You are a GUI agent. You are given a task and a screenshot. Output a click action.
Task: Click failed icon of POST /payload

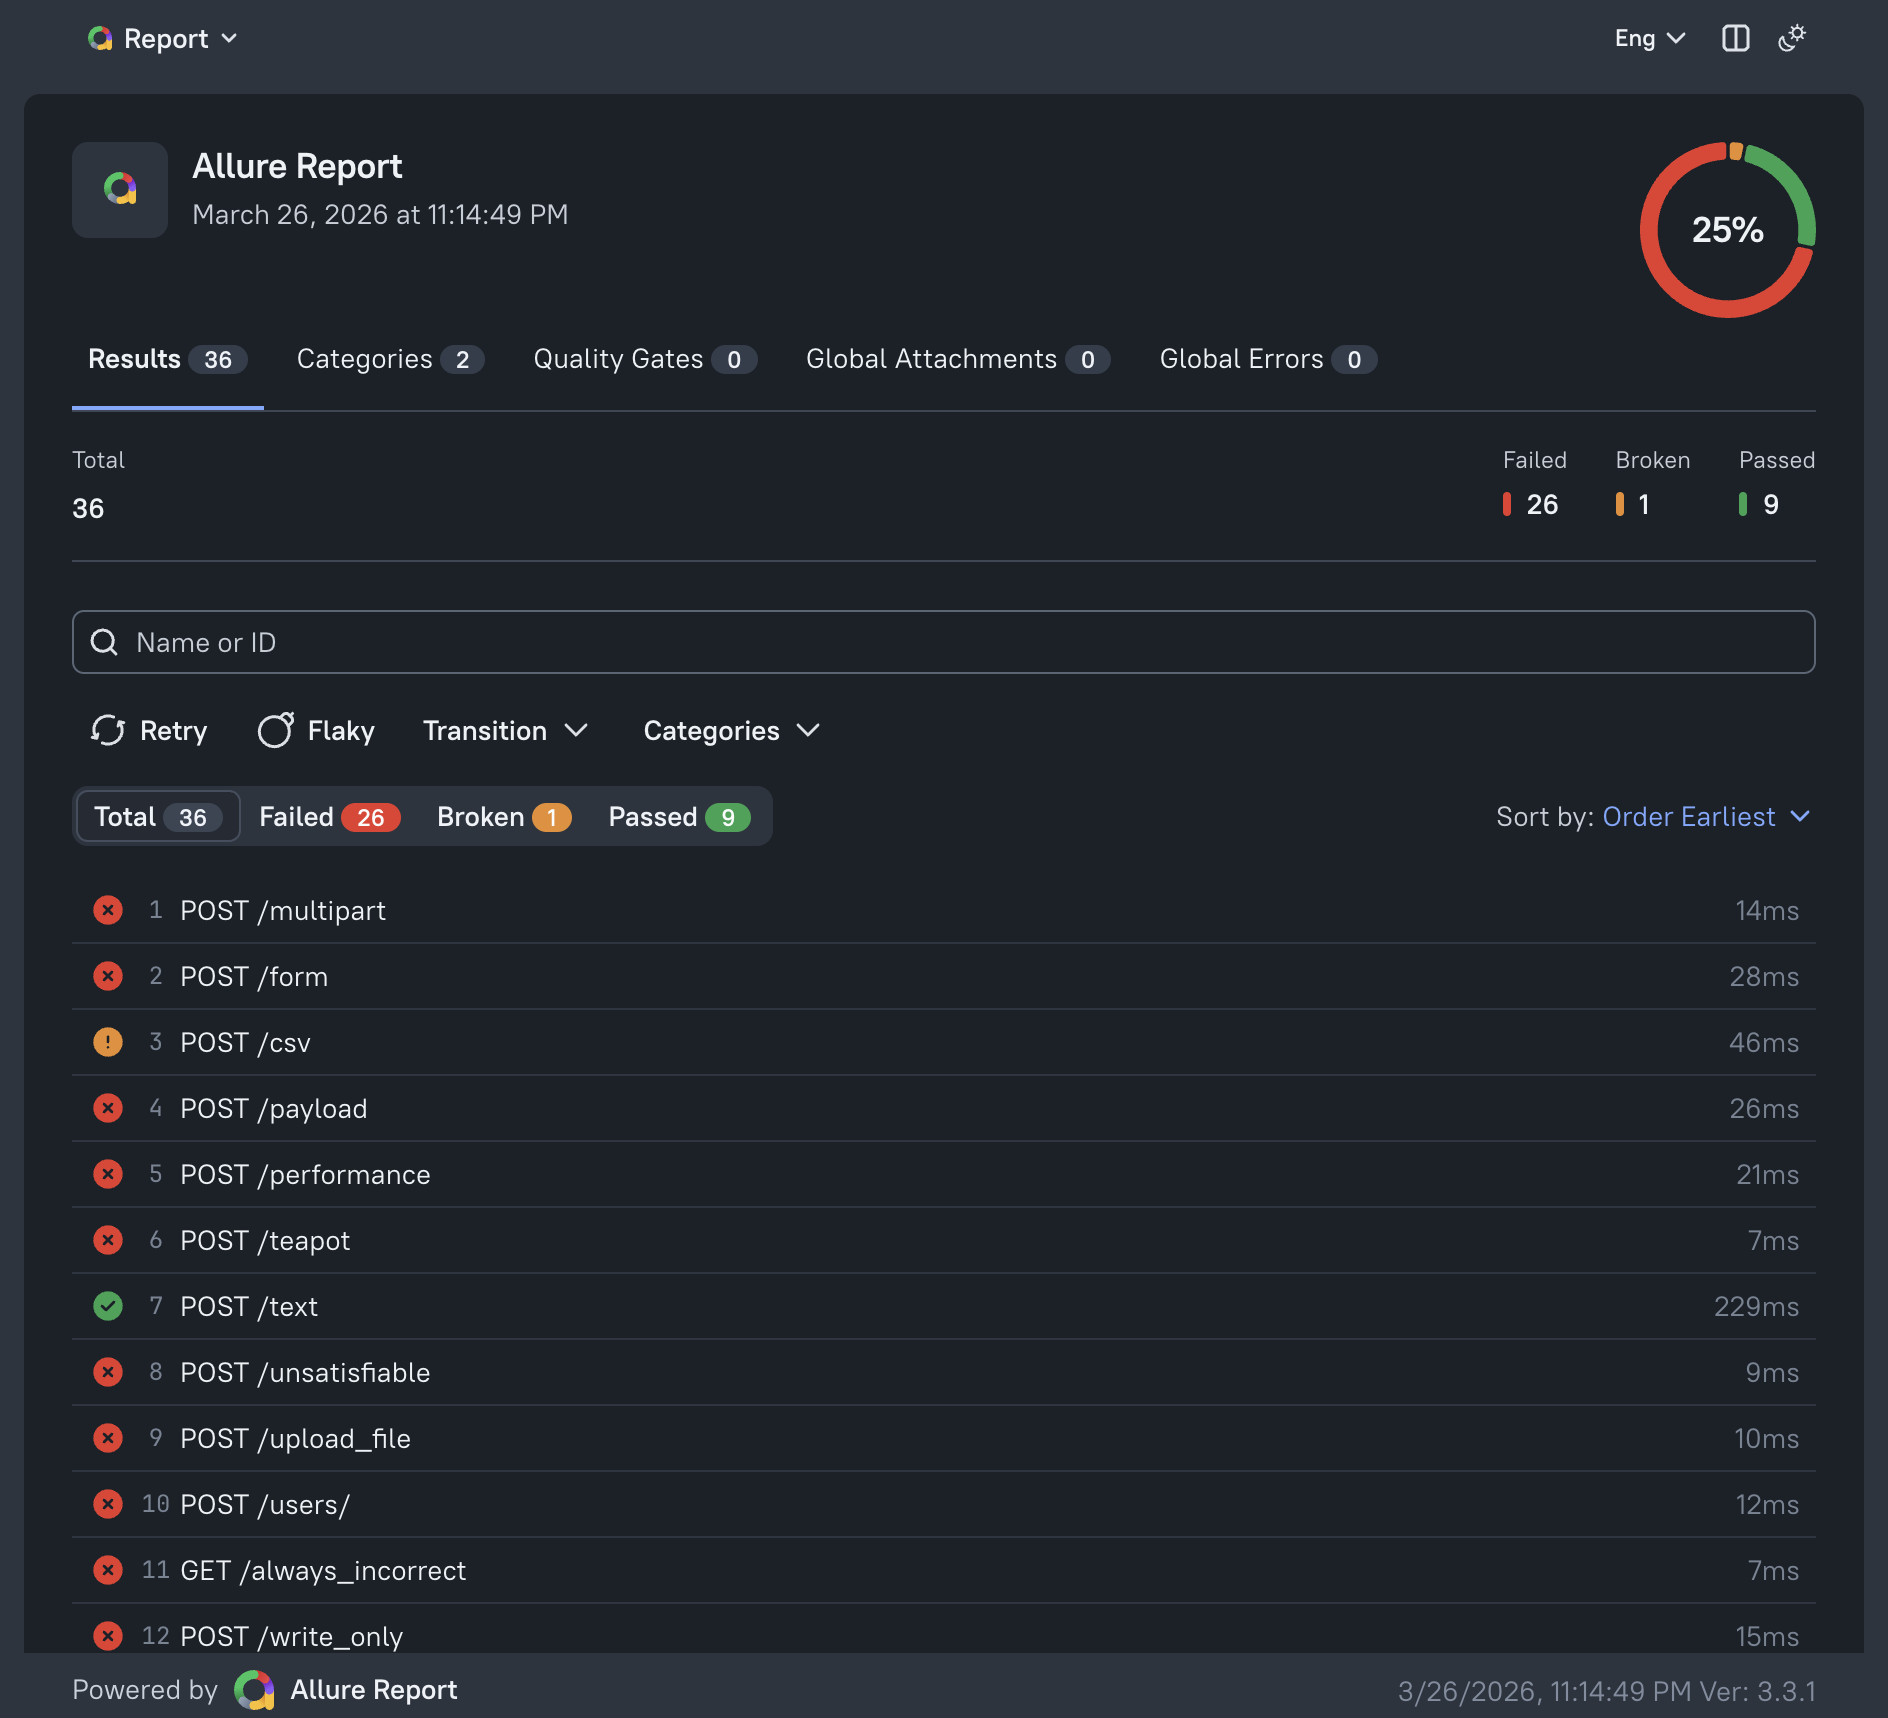108,1108
